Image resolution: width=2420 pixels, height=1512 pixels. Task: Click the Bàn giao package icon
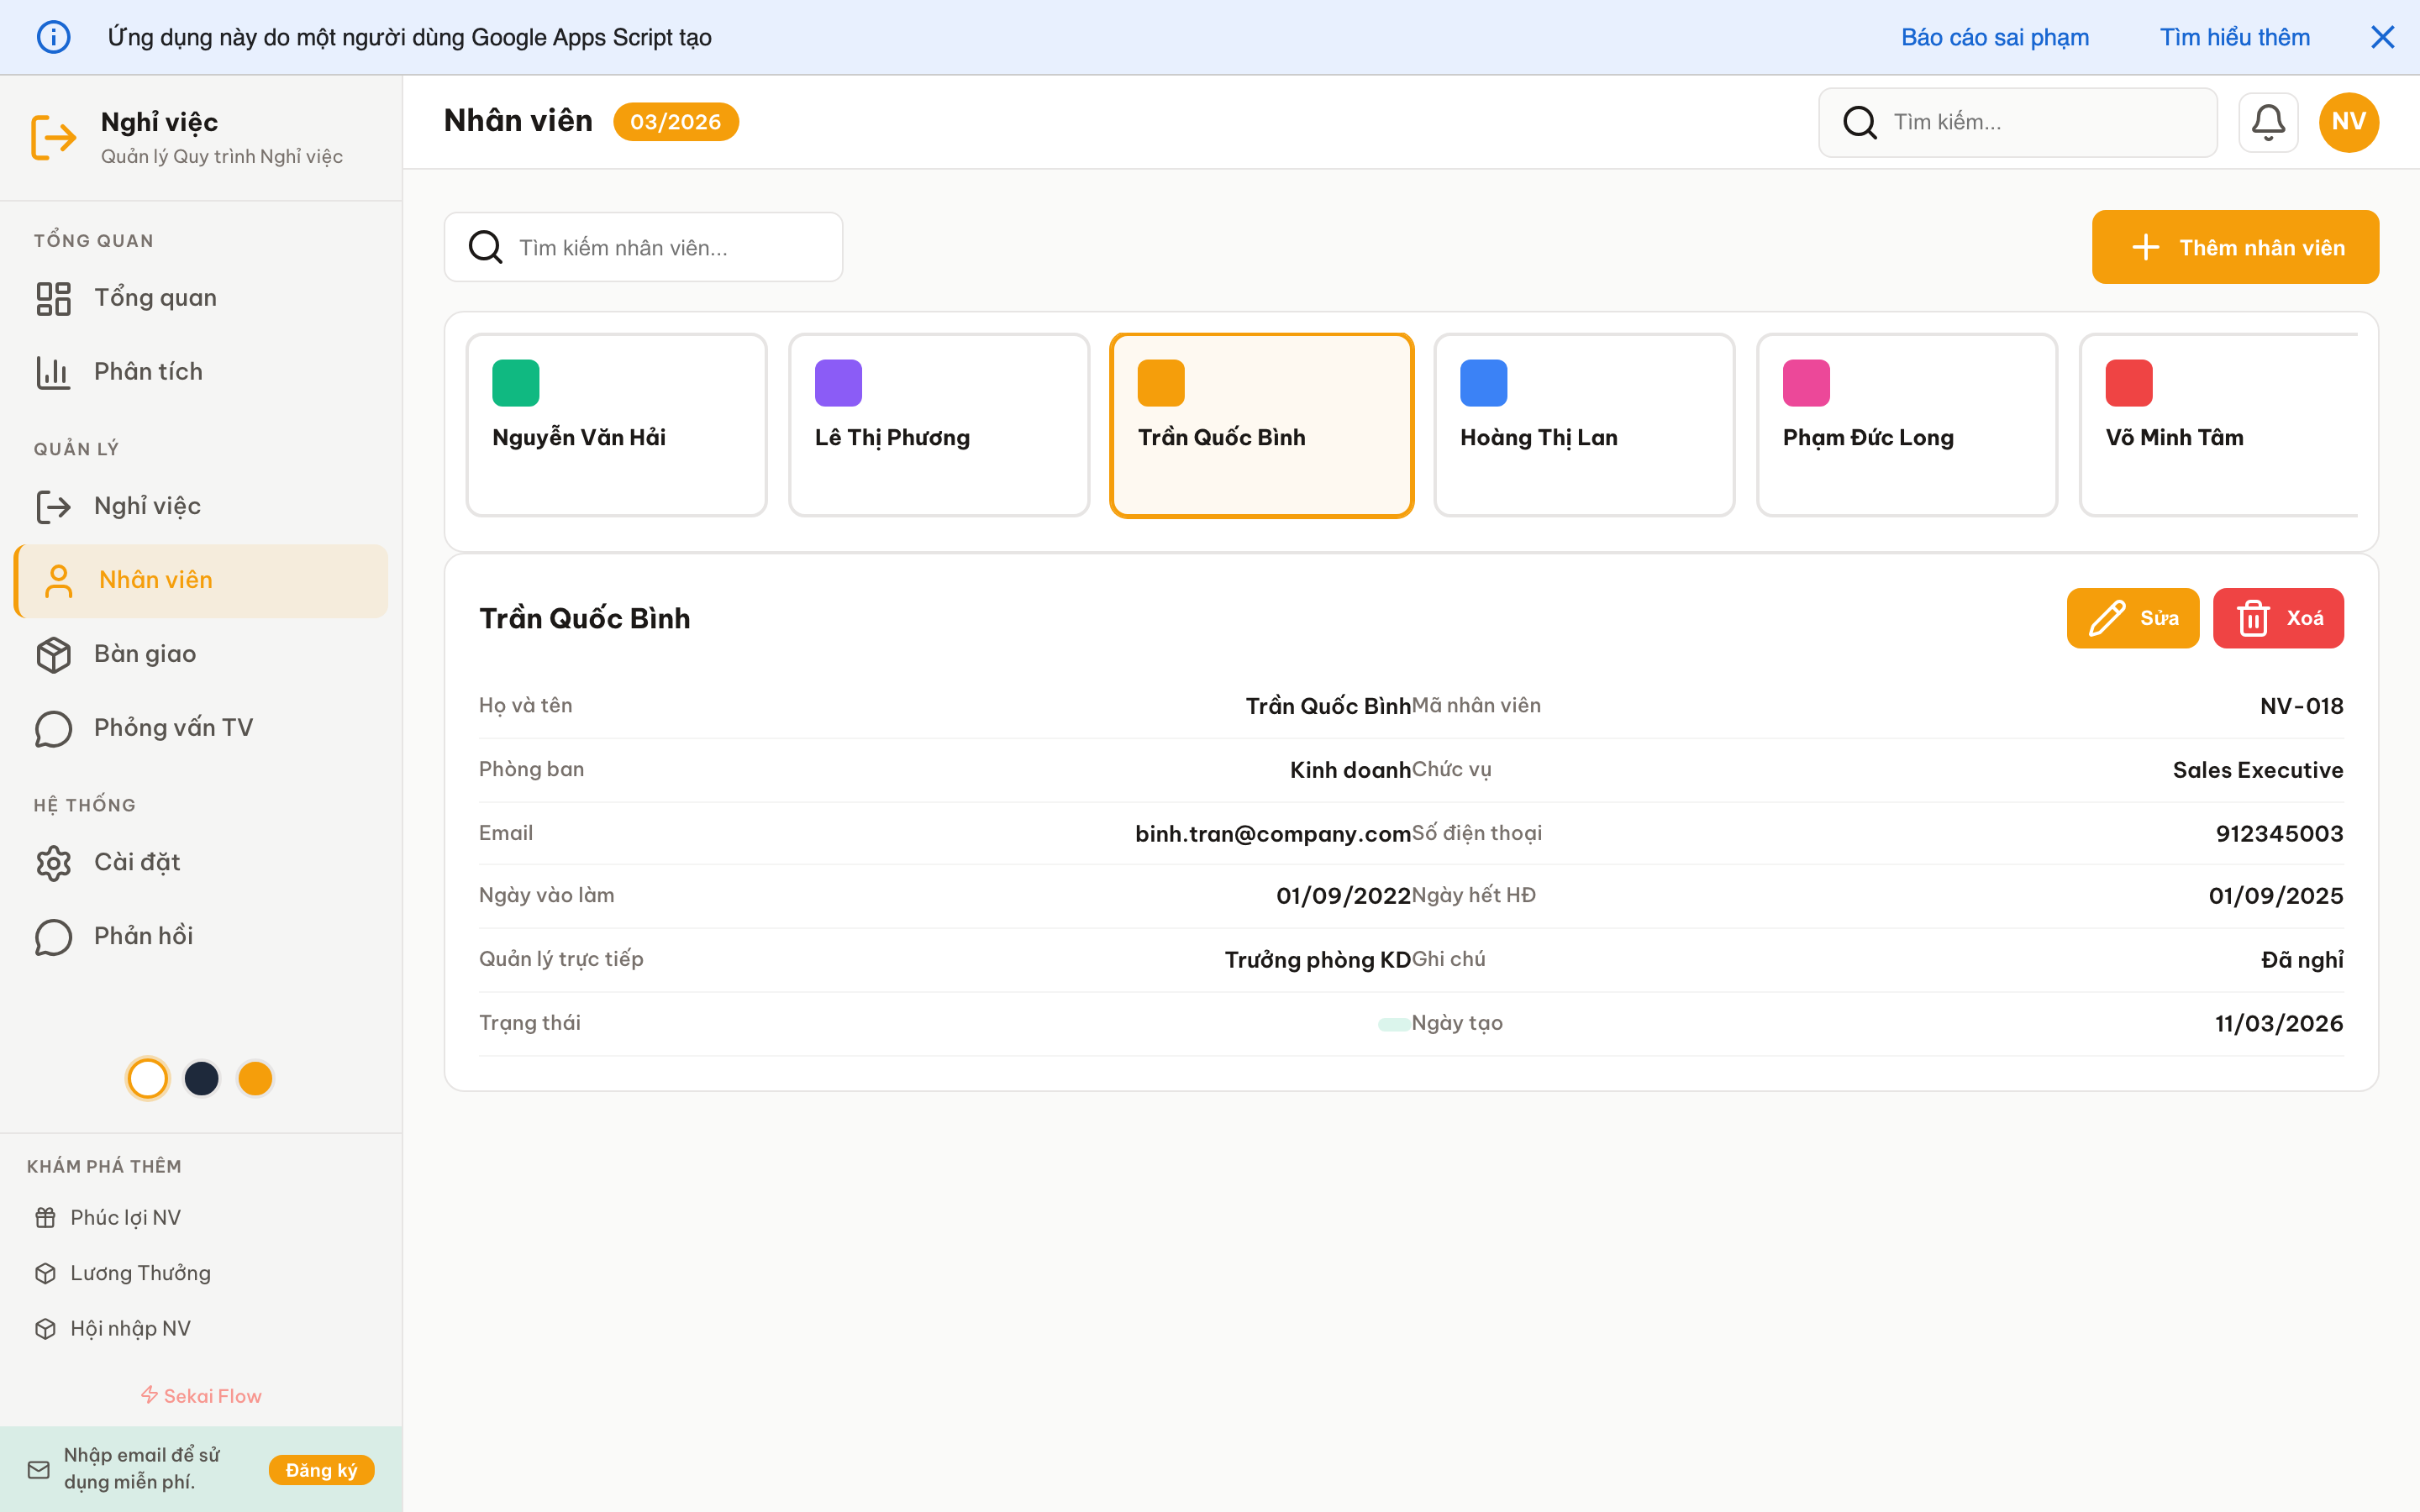[54, 654]
